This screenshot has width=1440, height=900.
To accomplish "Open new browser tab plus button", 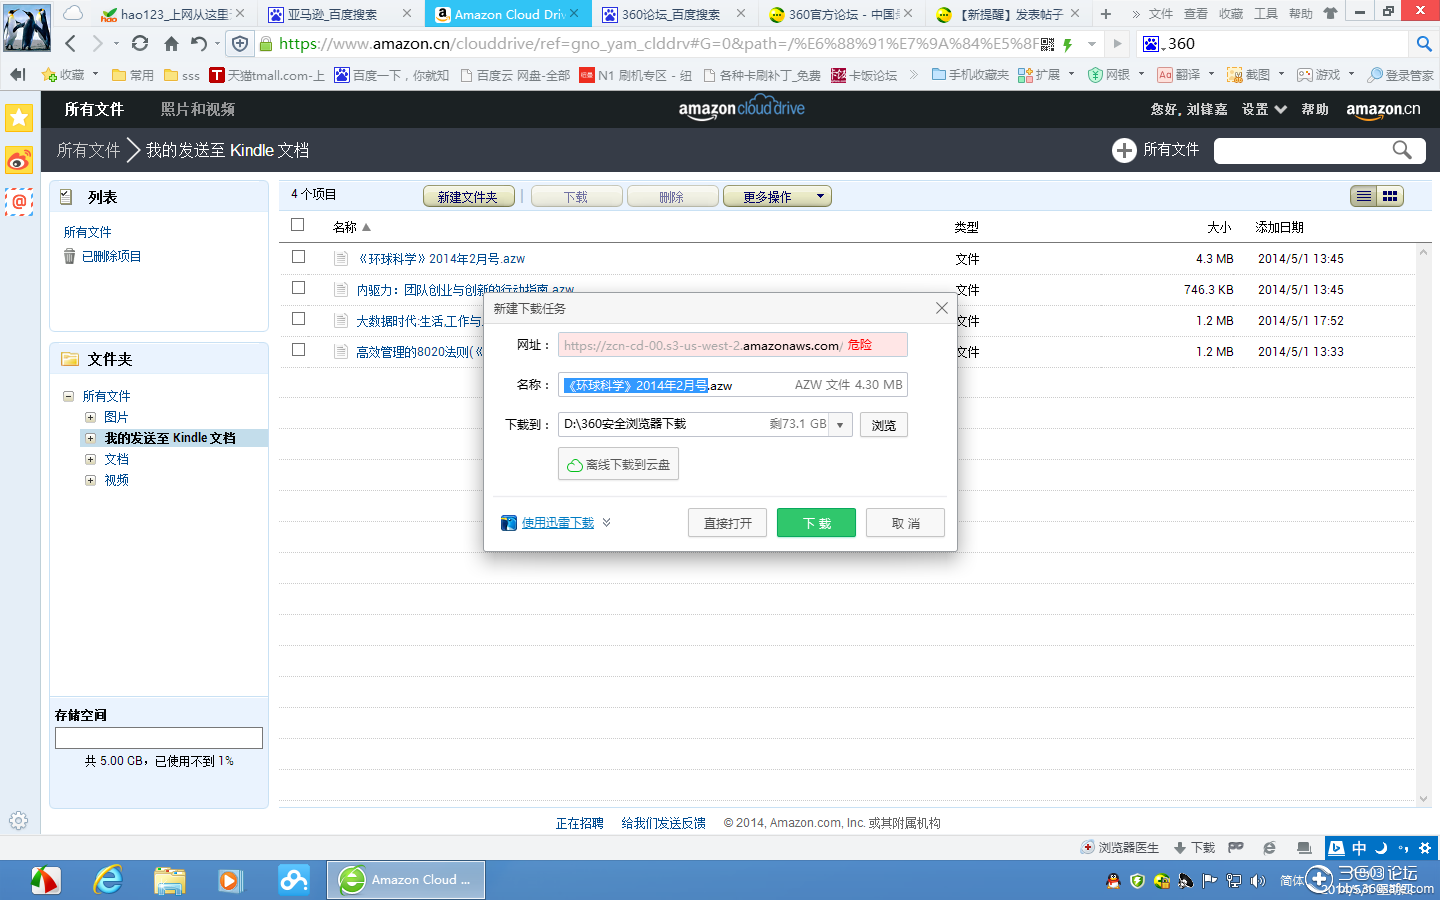I will pyautogui.click(x=1105, y=14).
